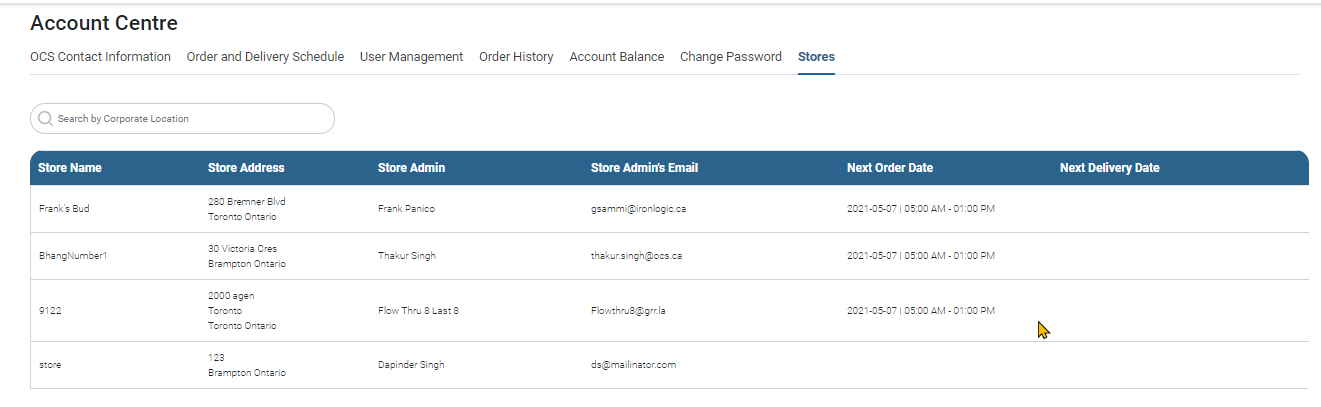Screen dimensions: 1321x407
Task: Open the Change Password tab
Action: tap(731, 57)
